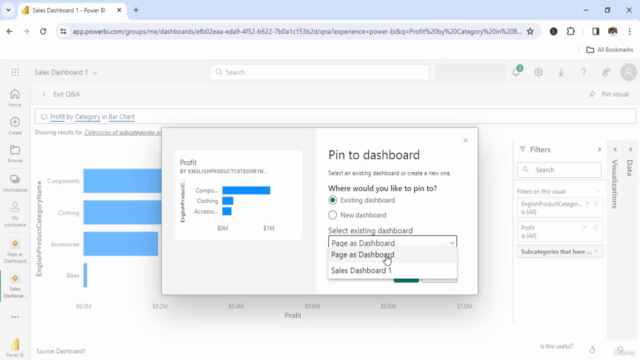This screenshot has width=640, height=360.
Task: Click the Power BI logo at the sidebar bottom
Action: (15, 347)
